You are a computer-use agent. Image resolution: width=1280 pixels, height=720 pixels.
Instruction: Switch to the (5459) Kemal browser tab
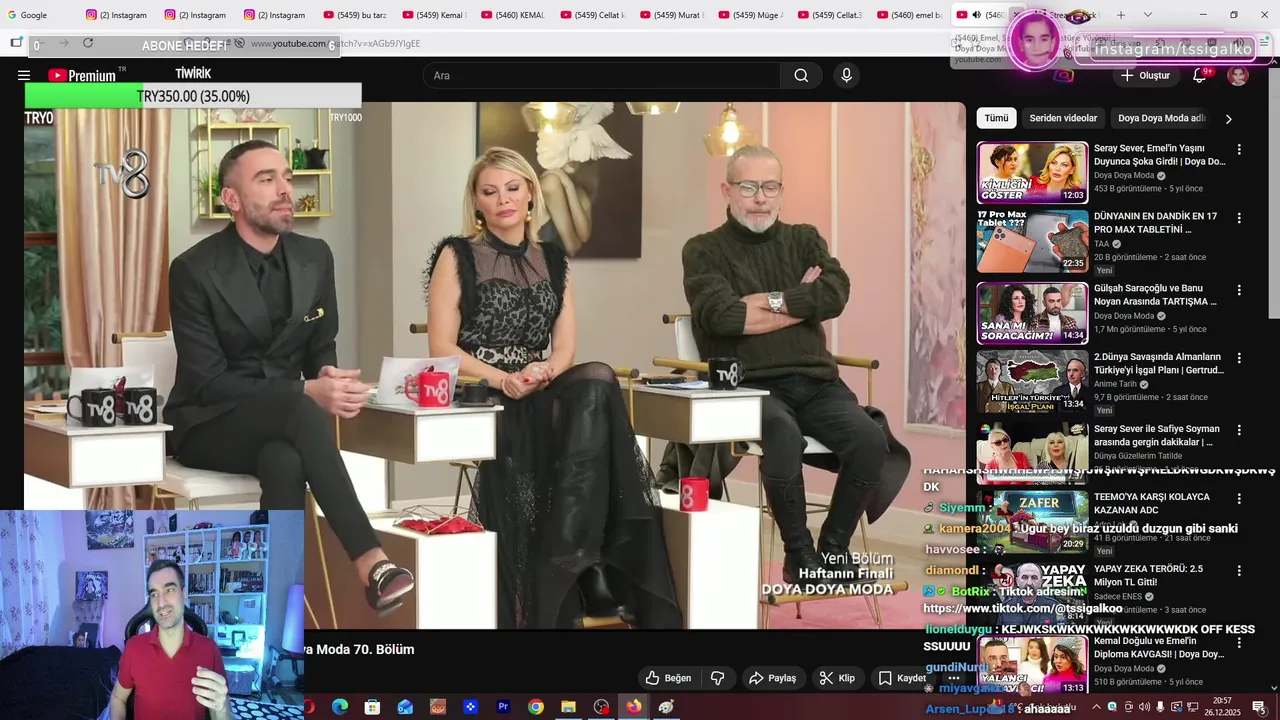434,15
